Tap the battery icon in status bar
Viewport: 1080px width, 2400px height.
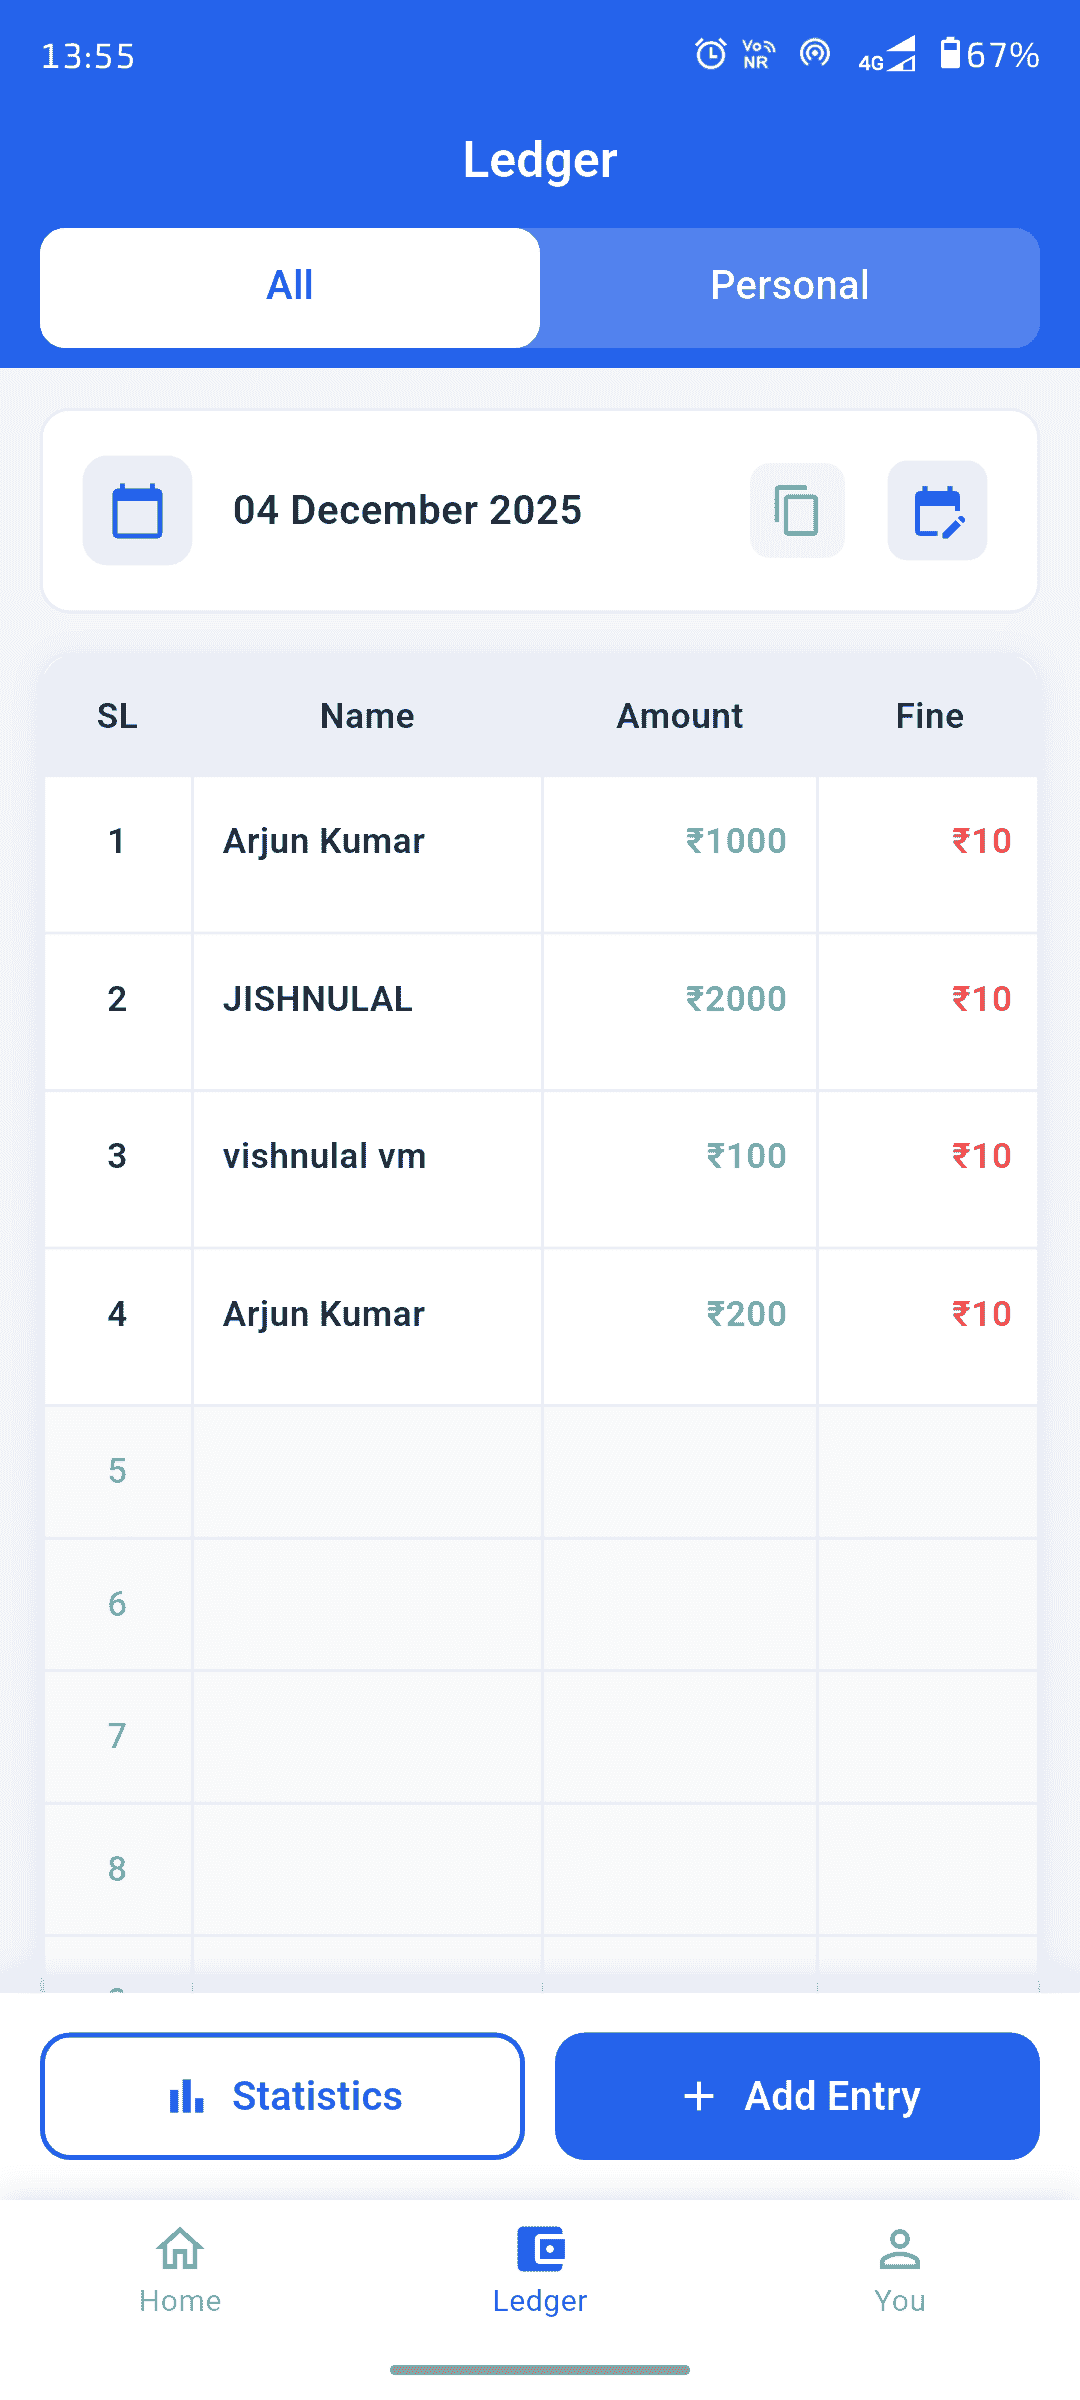tap(950, 54)
